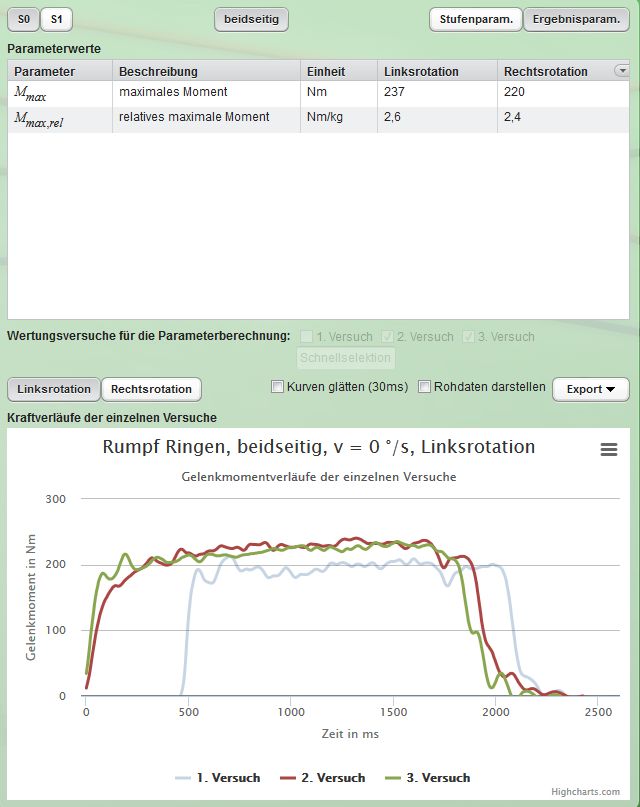
Task: Click the table column options arrow icon
Action: [622, 71]
